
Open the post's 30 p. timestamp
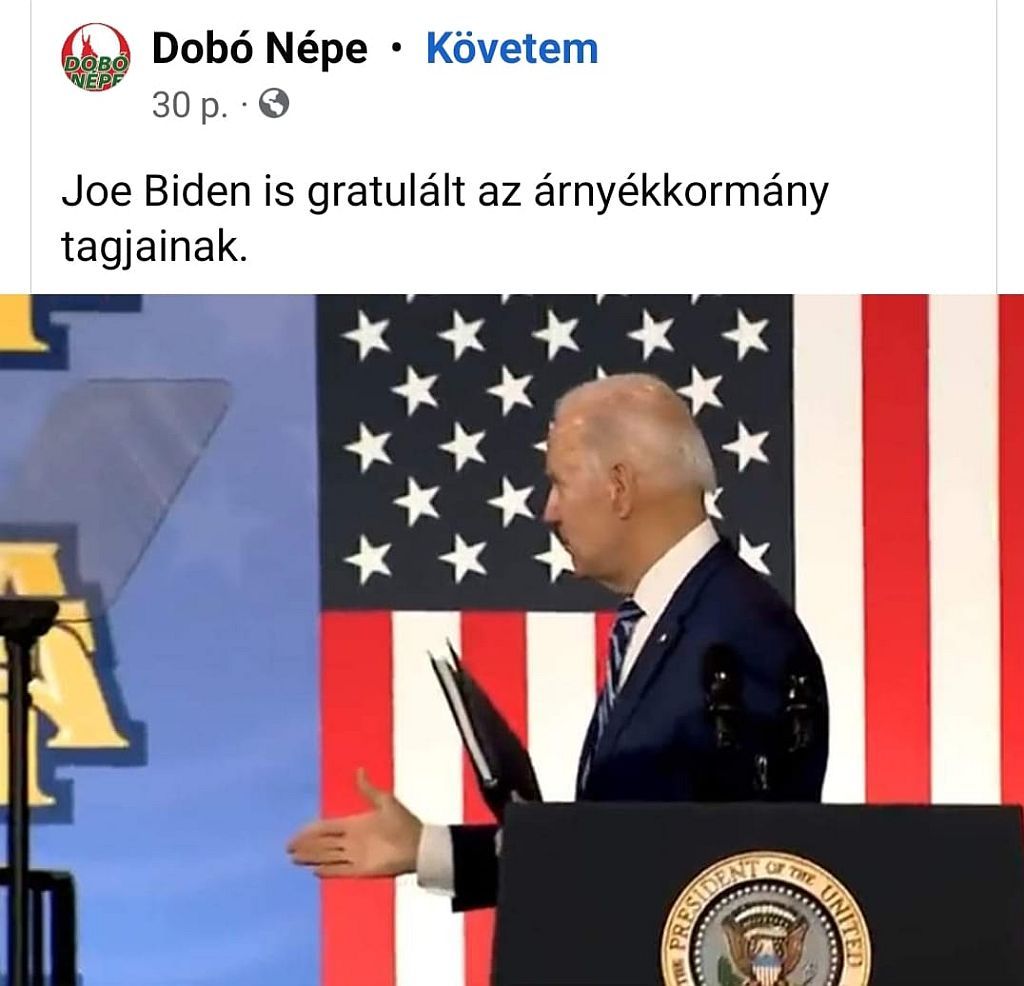click(191, 104)
